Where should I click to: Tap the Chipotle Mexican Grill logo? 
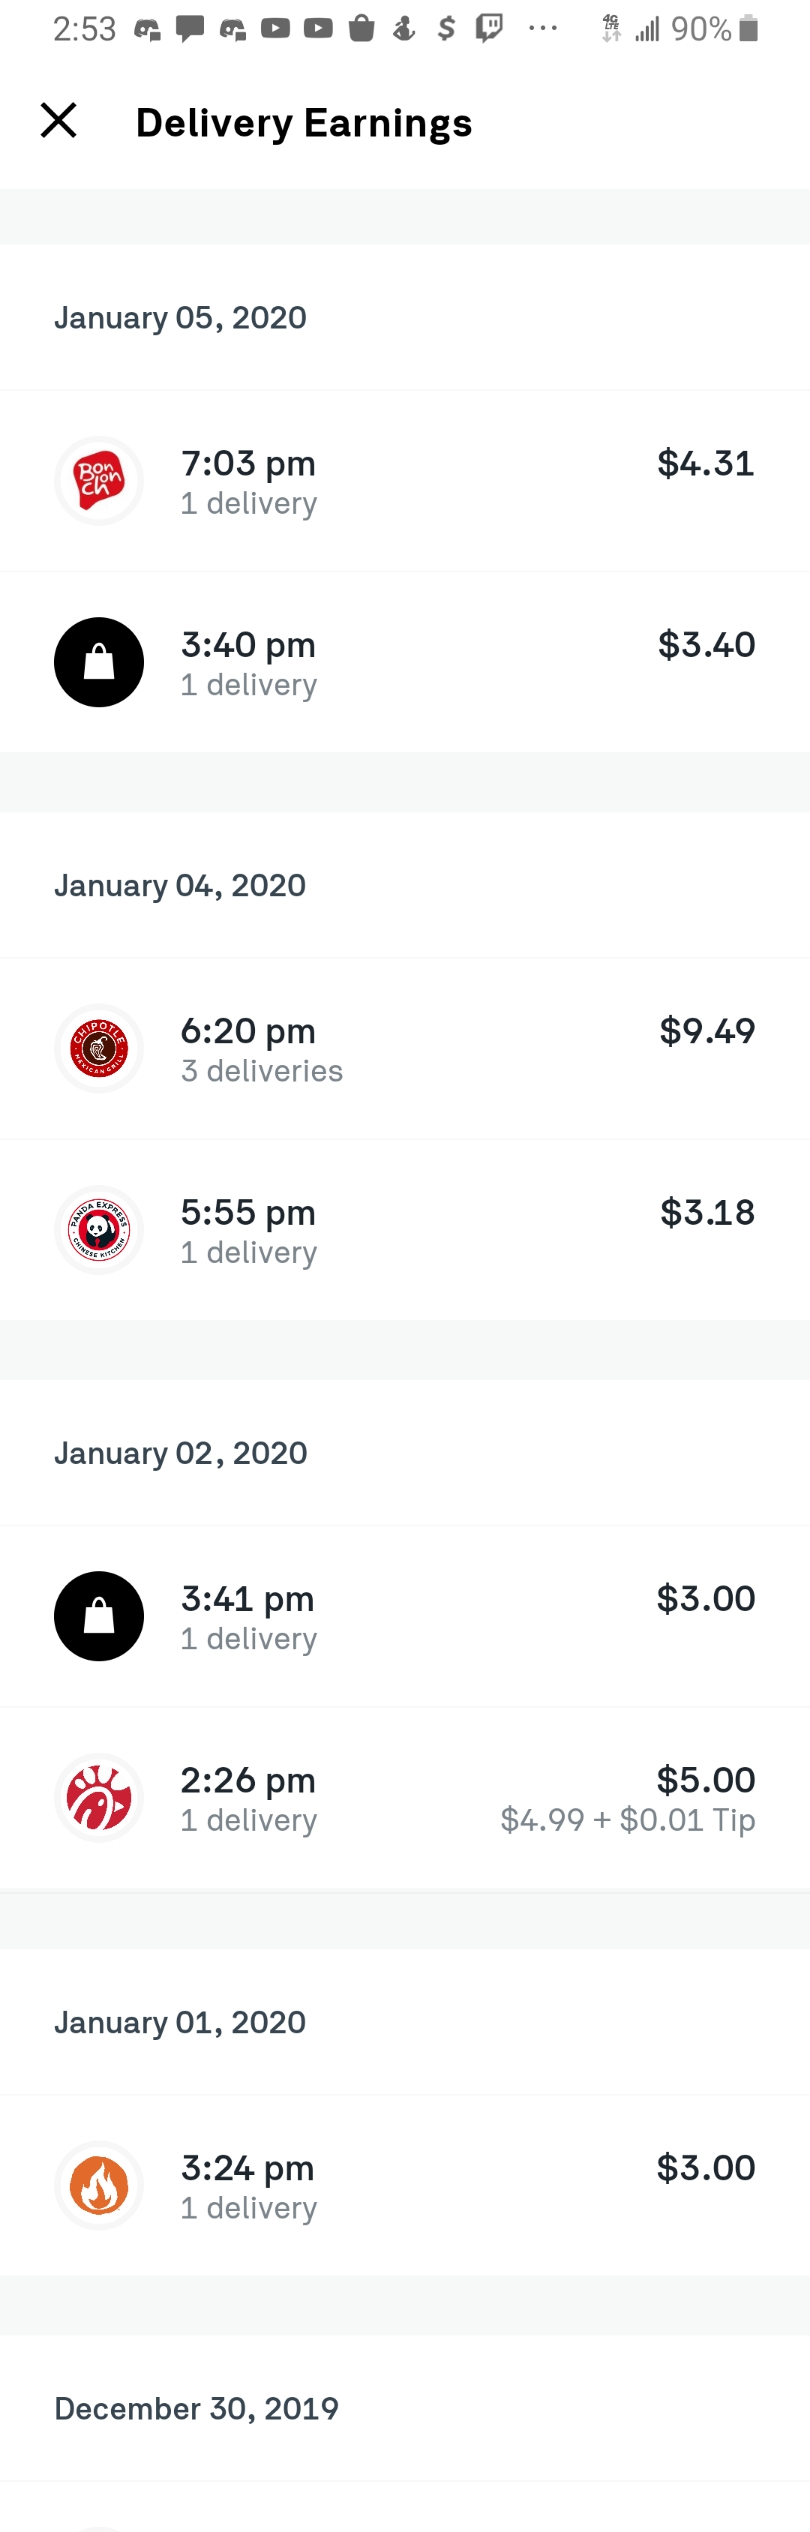[x=98, y=1048]
